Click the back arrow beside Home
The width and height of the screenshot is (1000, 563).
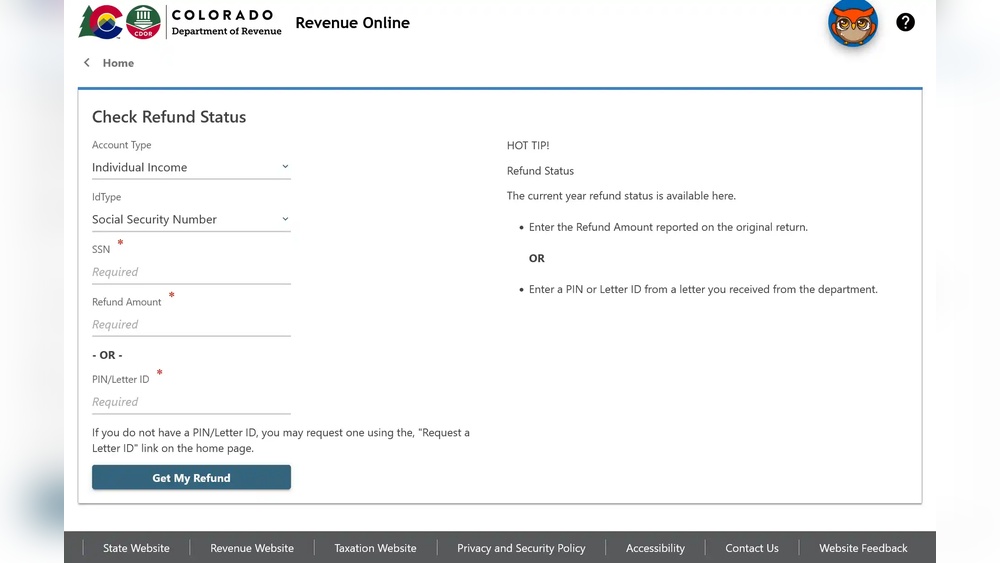pos(87,63)
